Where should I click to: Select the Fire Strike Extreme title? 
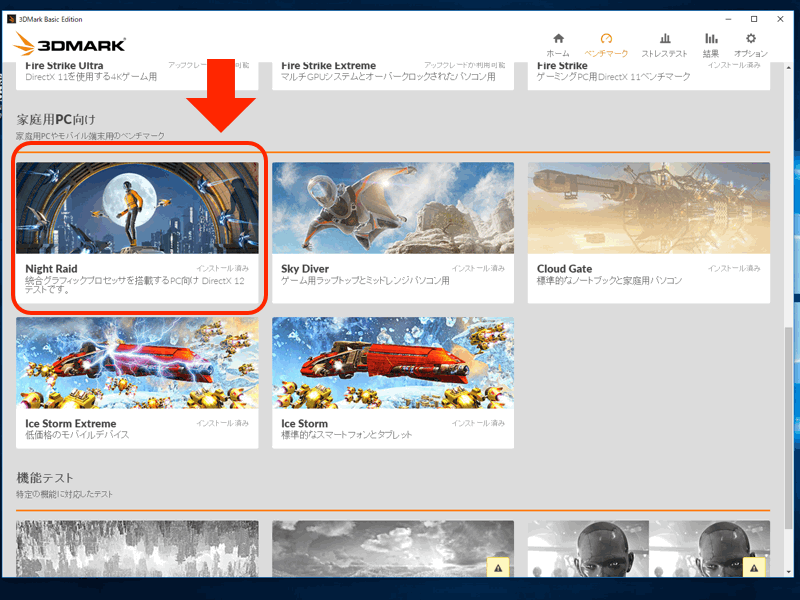pyautogui.click(x=329, y=66)
